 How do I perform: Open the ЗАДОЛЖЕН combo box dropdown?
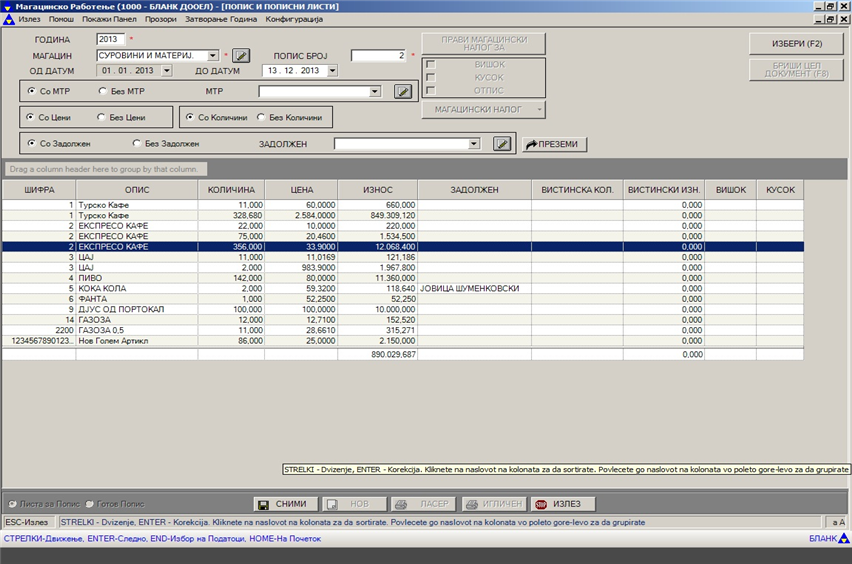[474, 144]
